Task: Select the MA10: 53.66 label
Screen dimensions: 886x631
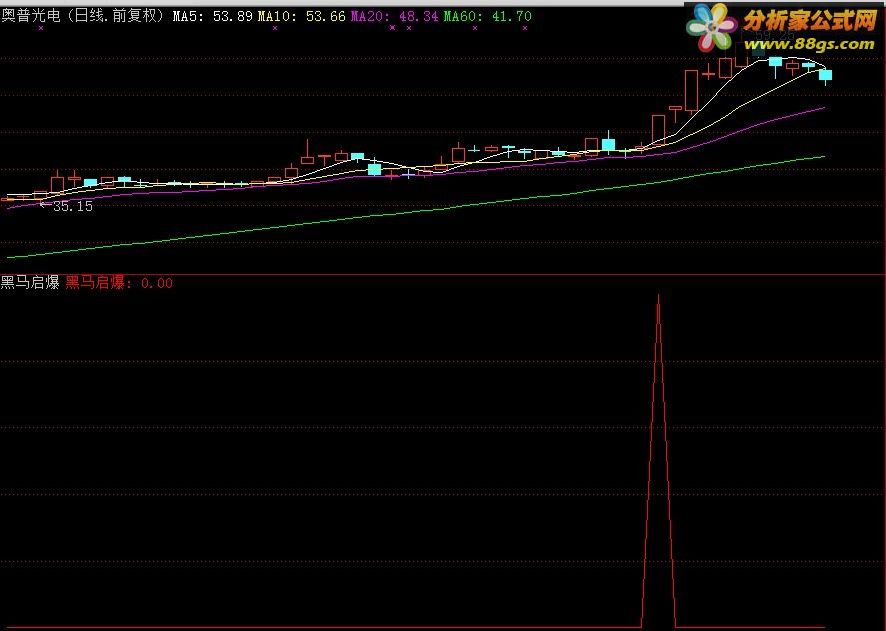Action: (302, 16)
